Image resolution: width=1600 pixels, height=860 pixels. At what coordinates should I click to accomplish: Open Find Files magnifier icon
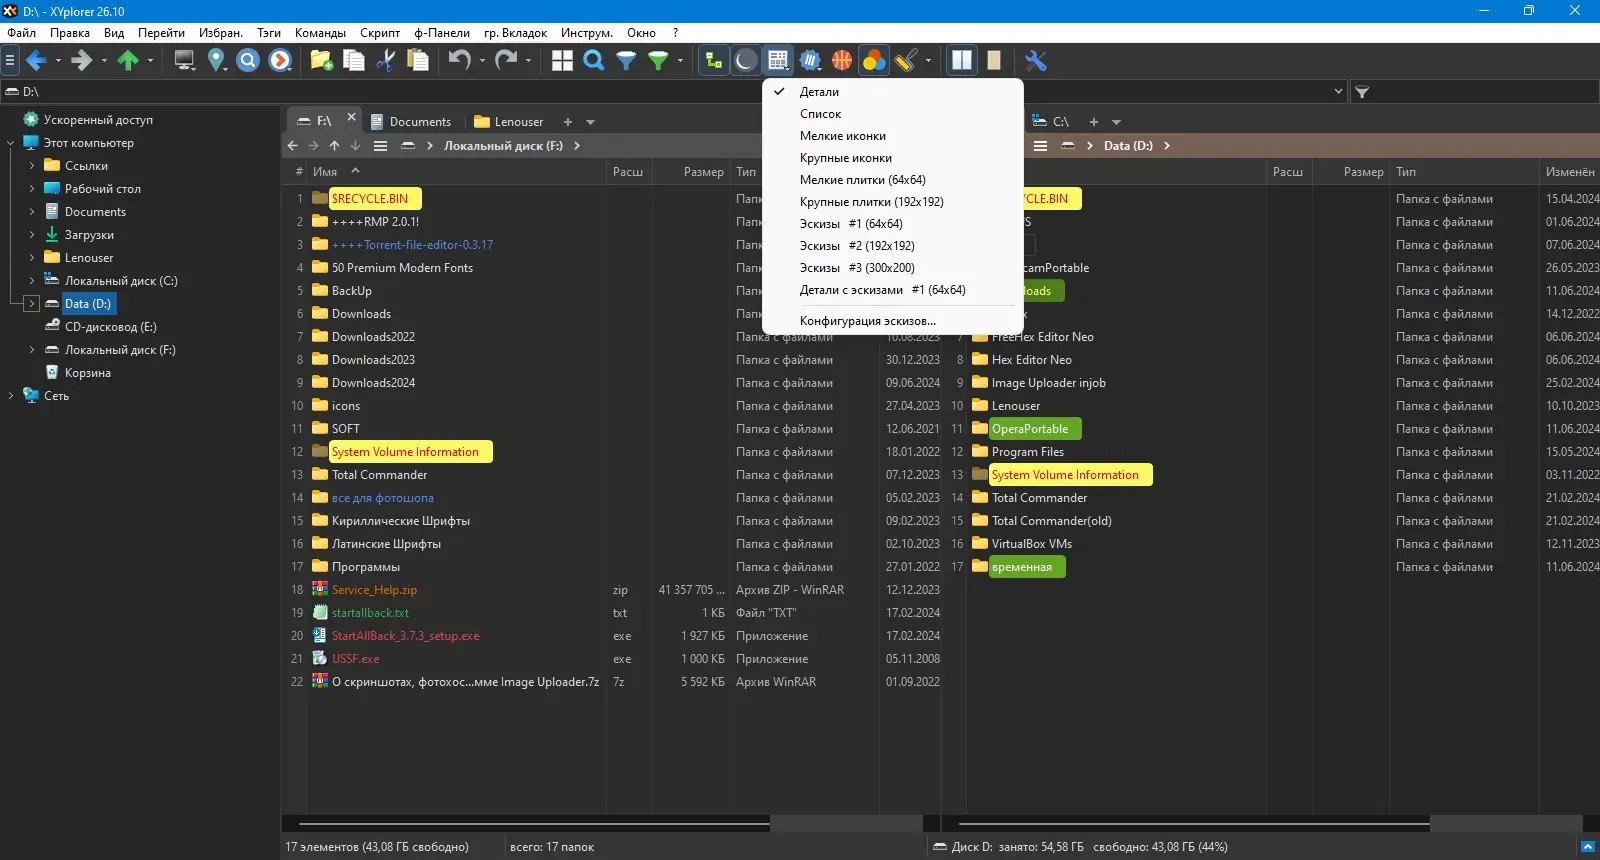pos(594,61)
